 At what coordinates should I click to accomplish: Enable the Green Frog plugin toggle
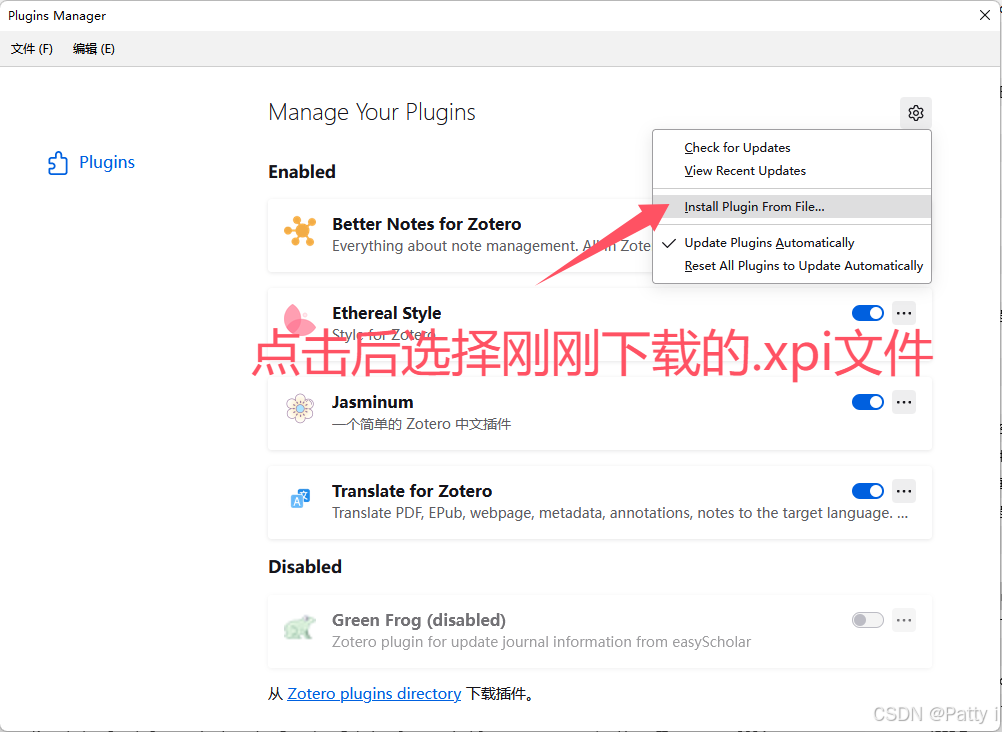pyautogui.click(x=868, y=620)
